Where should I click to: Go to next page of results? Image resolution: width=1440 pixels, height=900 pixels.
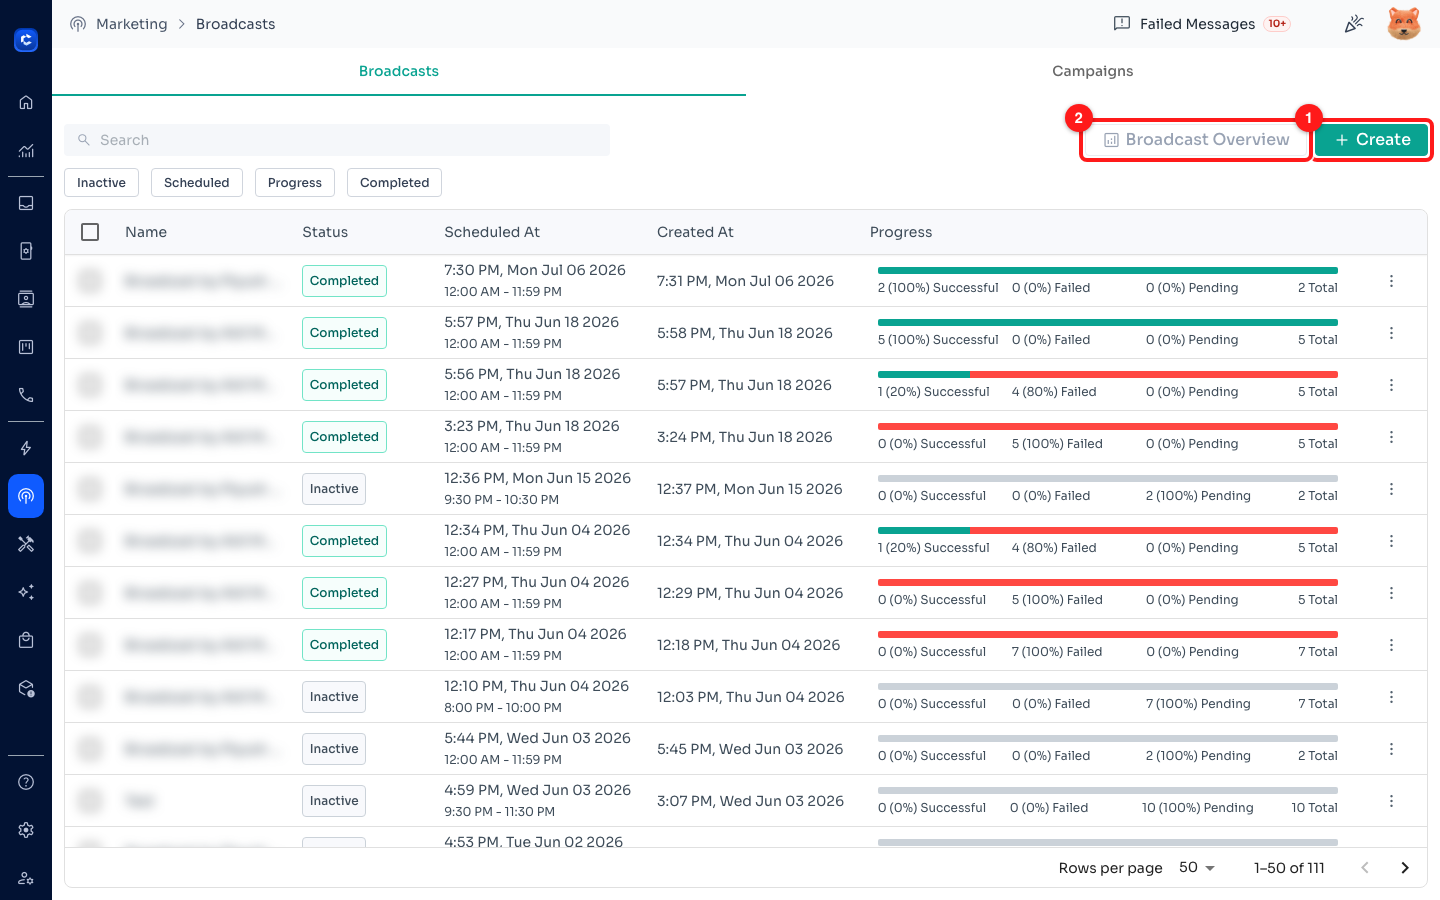1405,868
